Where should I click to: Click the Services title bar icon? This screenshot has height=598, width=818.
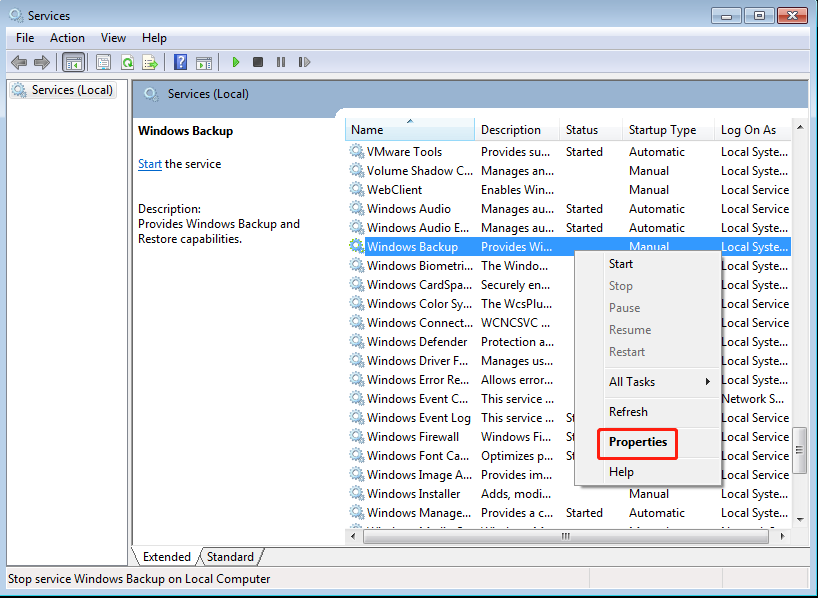pyautogui.click(x=16, y=15)
